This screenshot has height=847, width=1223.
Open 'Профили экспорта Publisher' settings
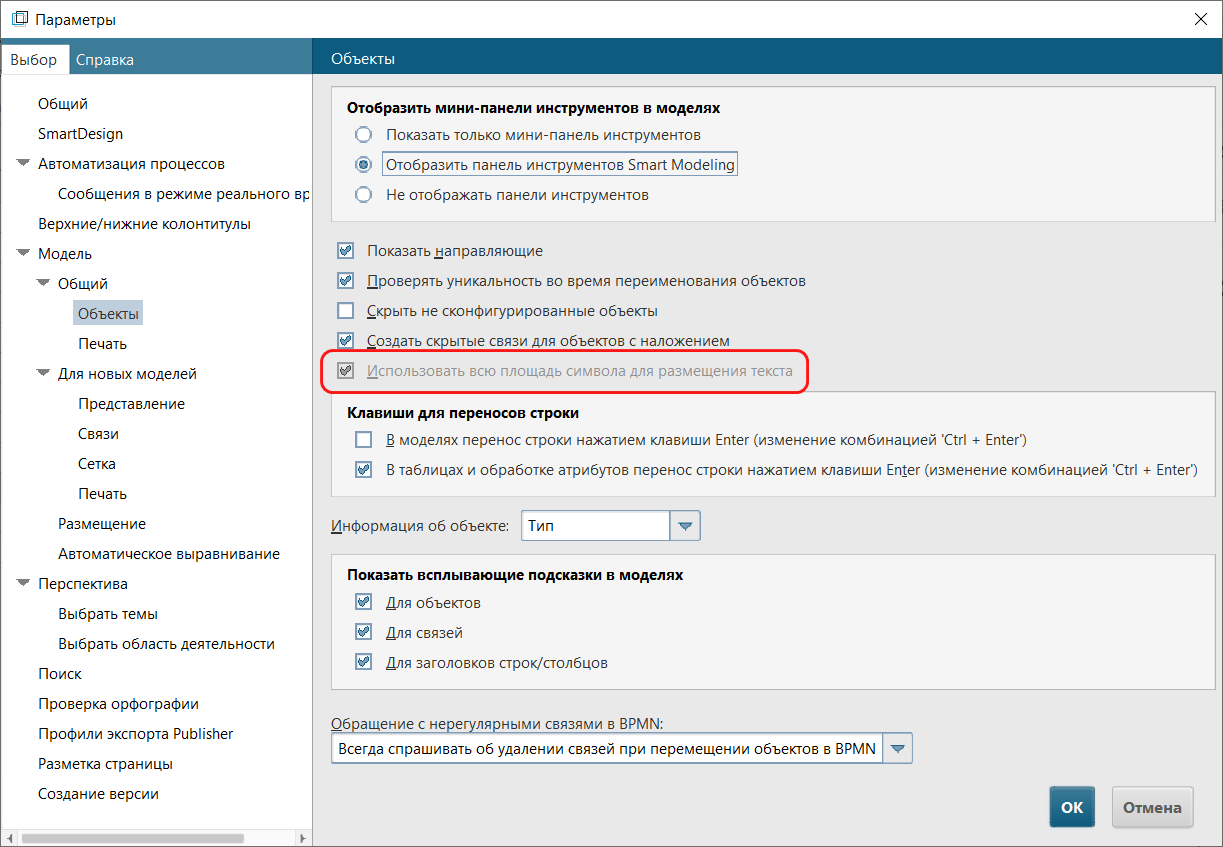click(x=135, y=734)
